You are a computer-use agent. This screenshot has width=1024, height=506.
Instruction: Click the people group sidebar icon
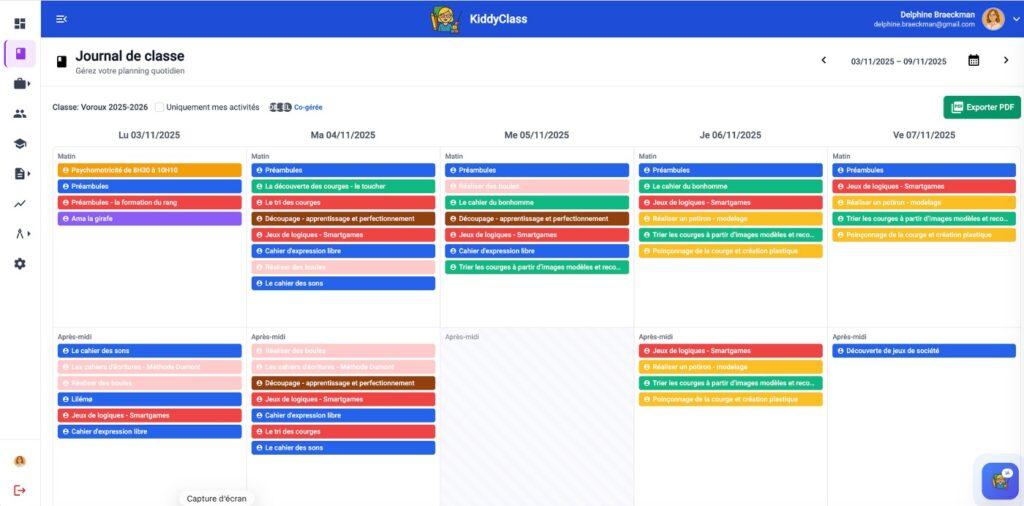(20, 114)
